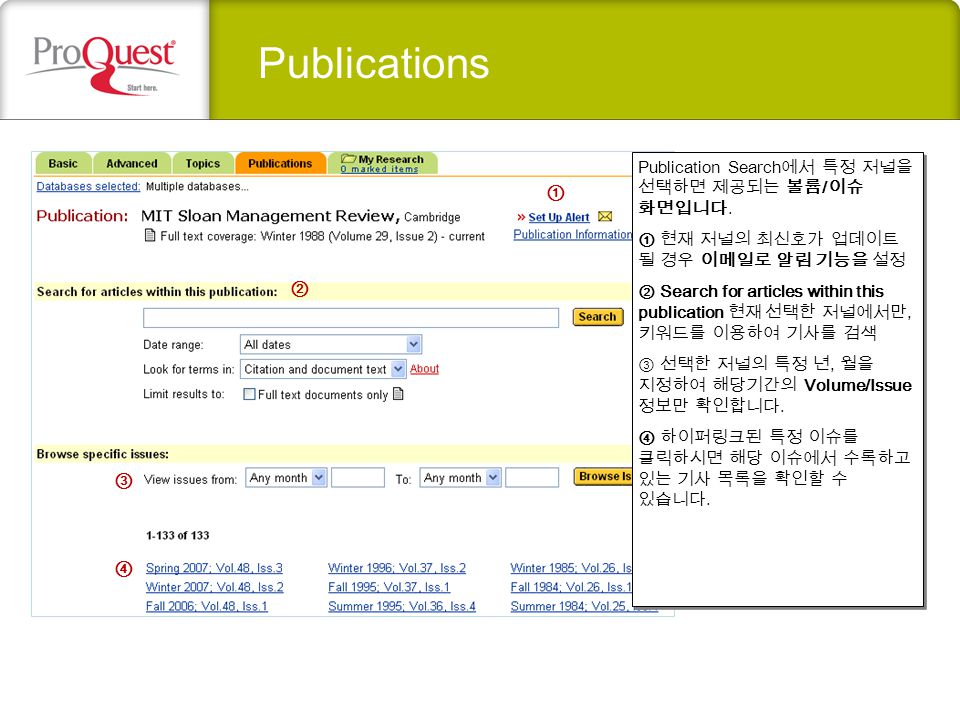Open the Date range All dates dropdown
960x720 pixels.
click(x=331, y=345)
